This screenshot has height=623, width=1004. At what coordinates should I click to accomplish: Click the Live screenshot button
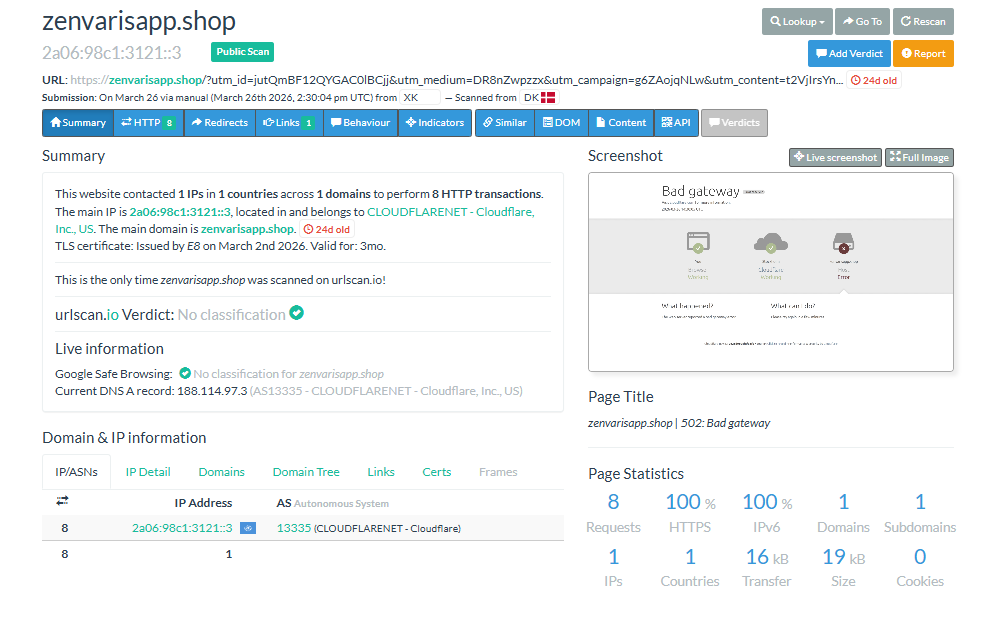[x=835, y=157]
